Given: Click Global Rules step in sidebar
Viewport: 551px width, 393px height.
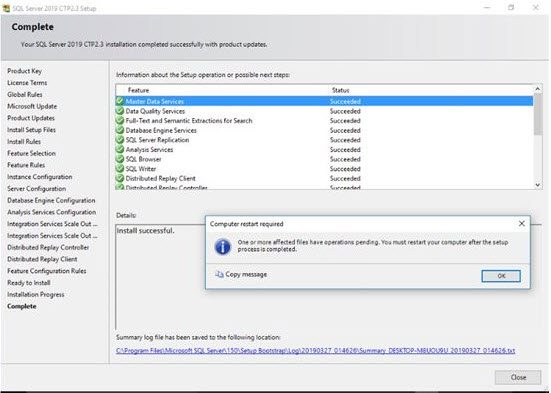Looking at the screenshot, I should pyautogui.click(x=25, y=94).
